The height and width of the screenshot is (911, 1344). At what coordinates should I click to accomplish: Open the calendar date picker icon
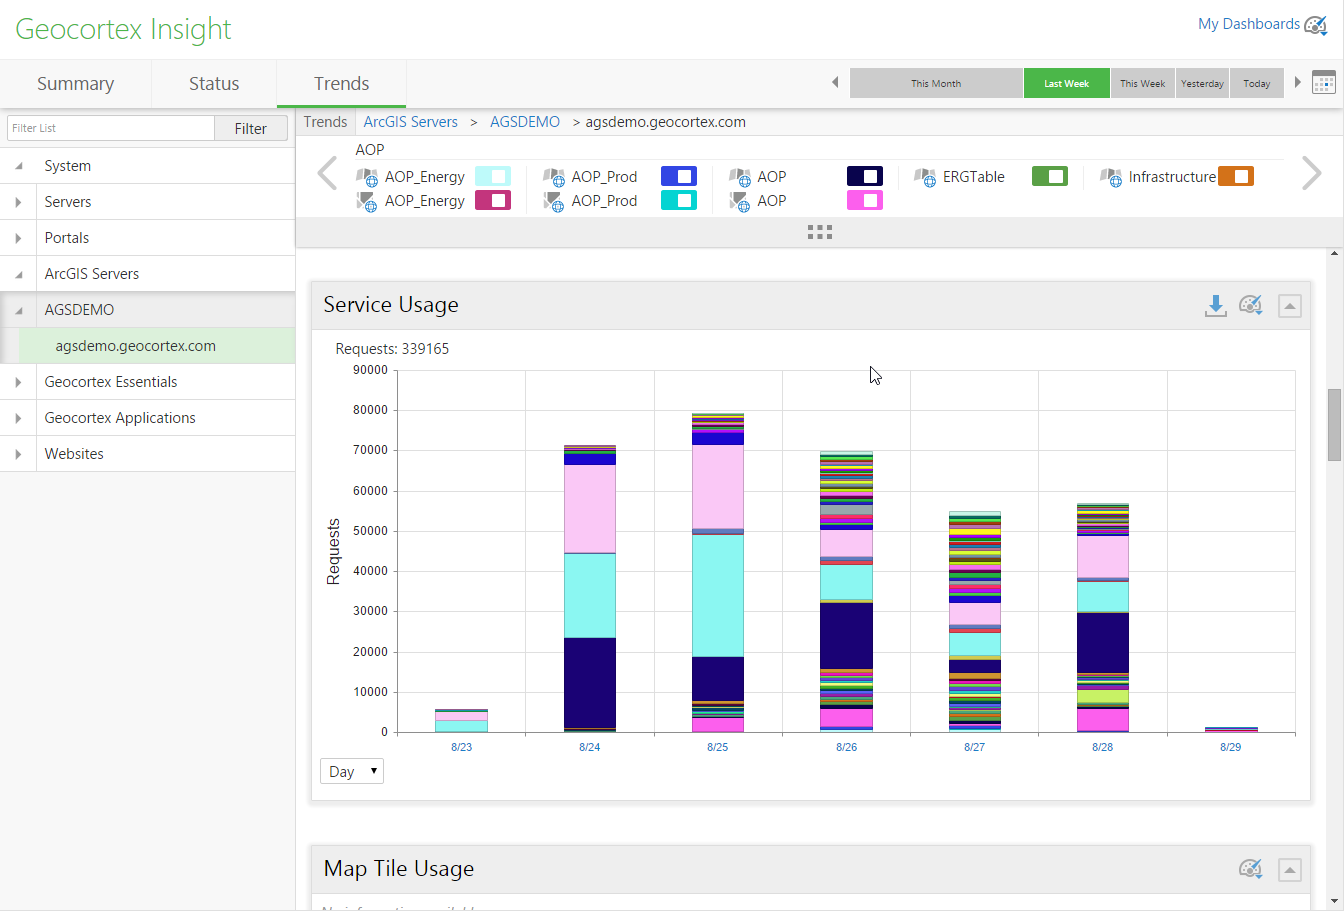pyautogui.click(x=1324, y=83)
